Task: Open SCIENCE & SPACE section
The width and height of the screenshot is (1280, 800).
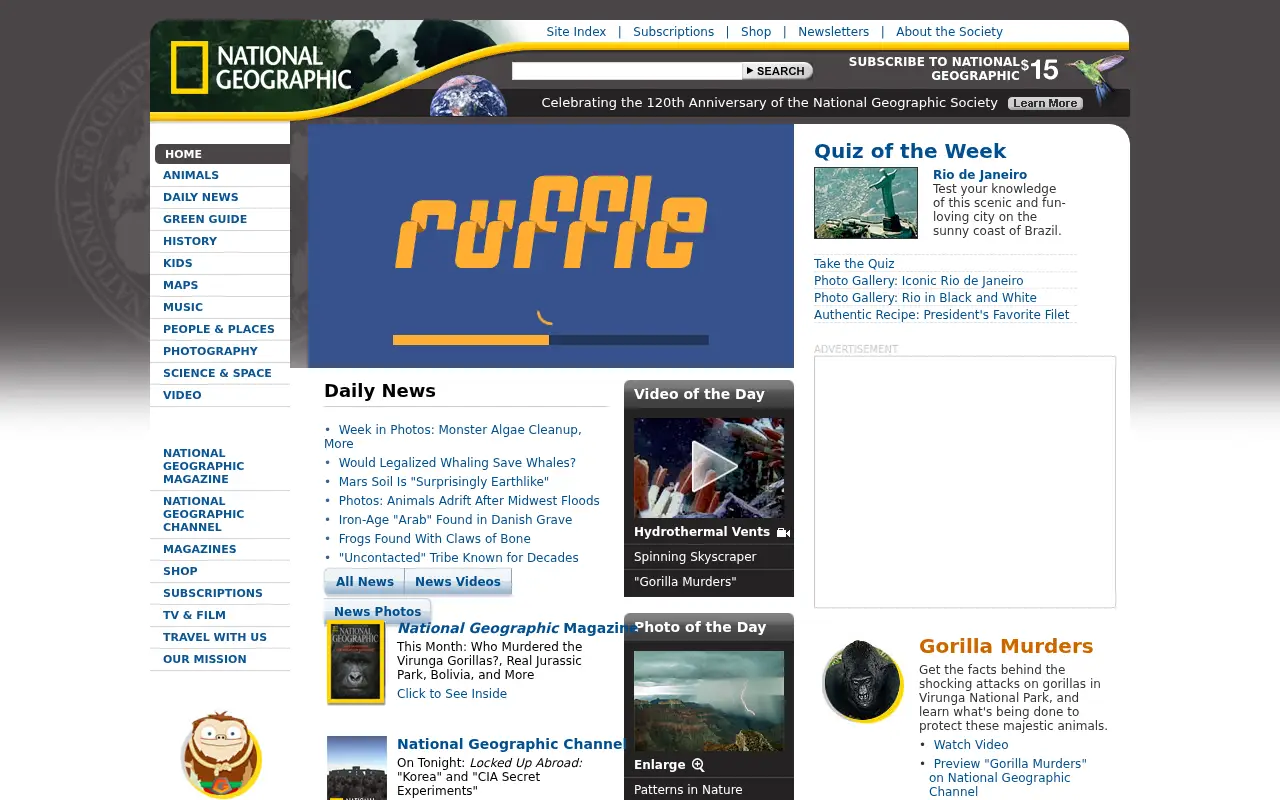Action: [217, 373]
